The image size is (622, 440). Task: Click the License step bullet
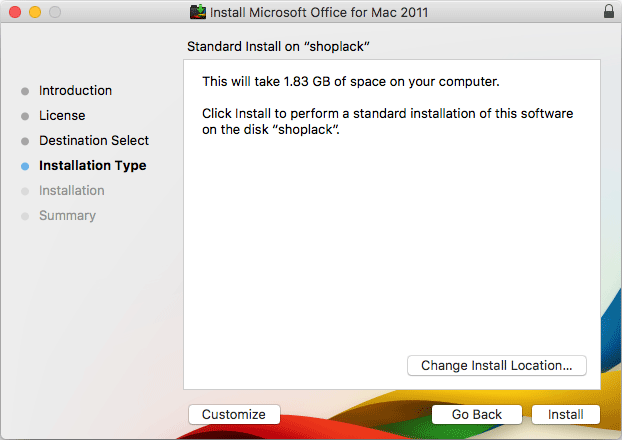pos(25,116)
